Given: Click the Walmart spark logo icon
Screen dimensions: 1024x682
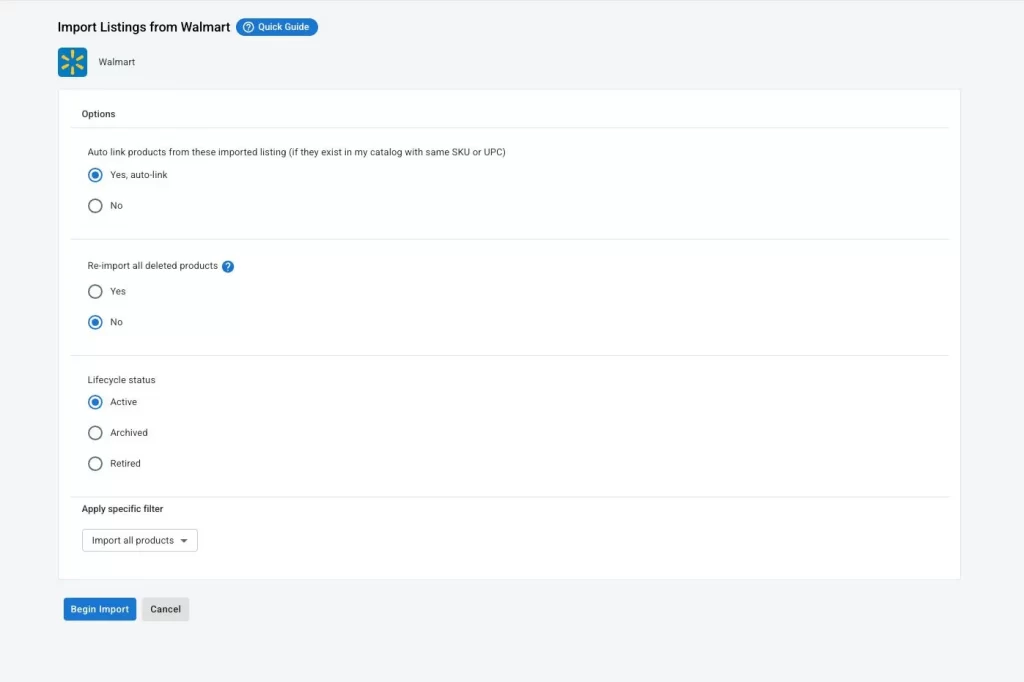Looking at the screenshot, I should coord(73,62).
